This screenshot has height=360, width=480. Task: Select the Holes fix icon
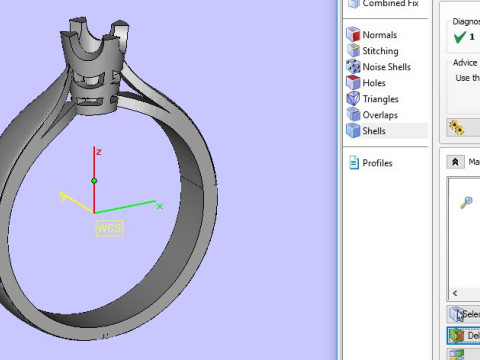[353, 82]
